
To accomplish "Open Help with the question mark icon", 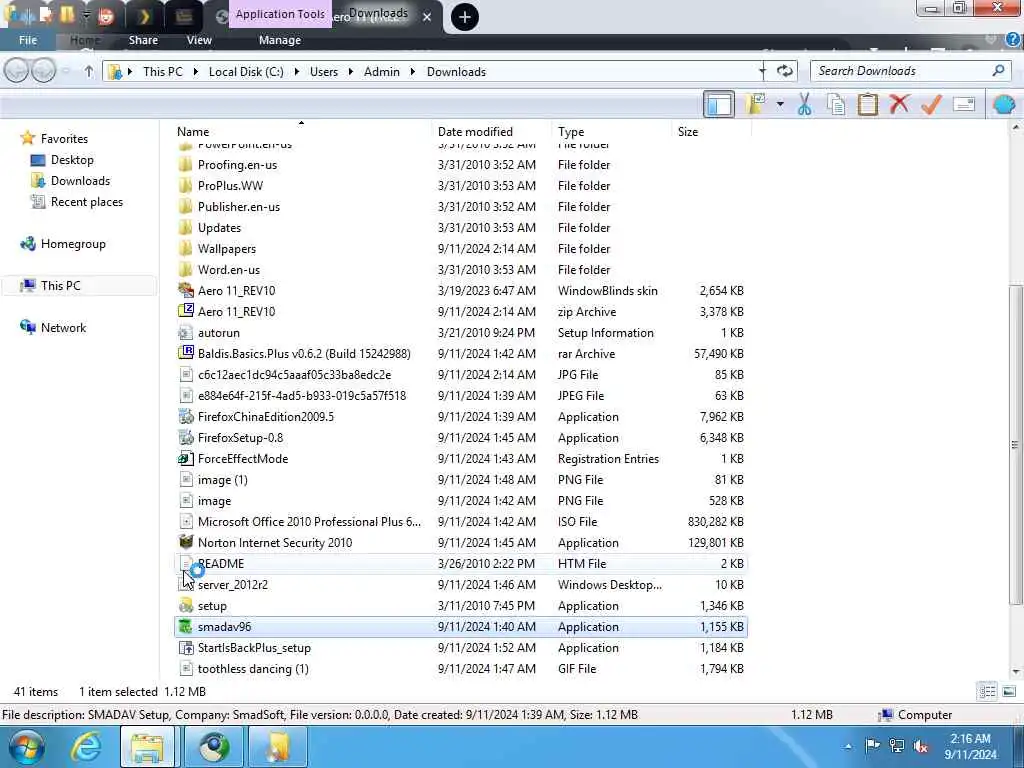I will (x=1014, y=40).
